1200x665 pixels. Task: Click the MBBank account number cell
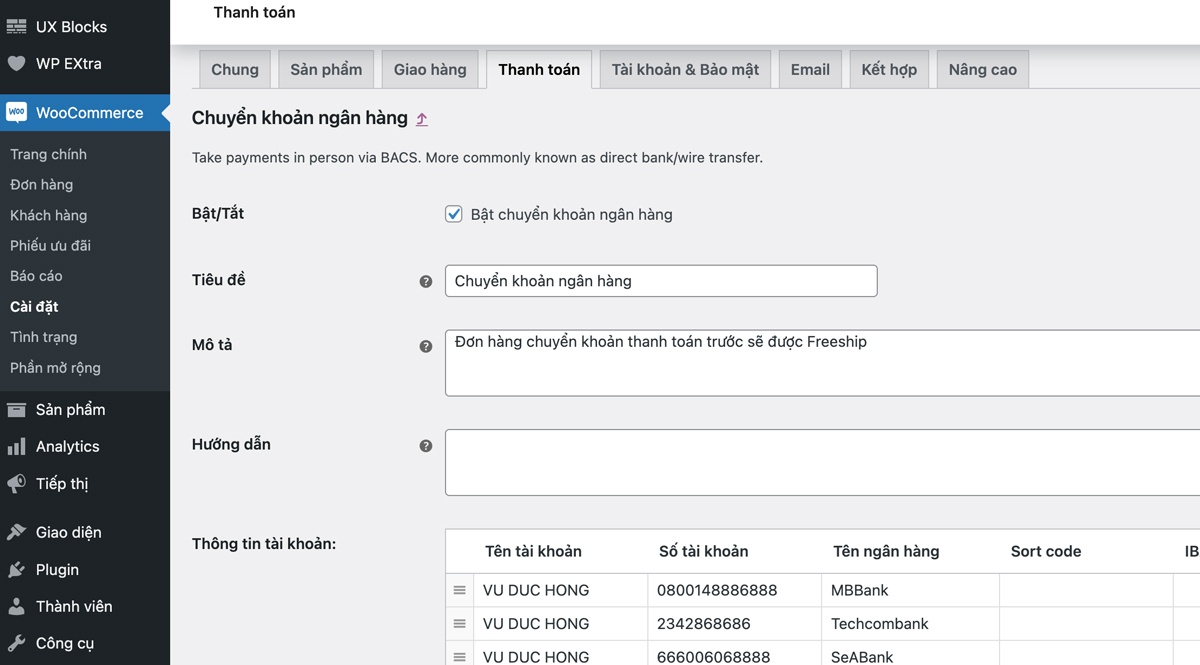coord(734,590)
